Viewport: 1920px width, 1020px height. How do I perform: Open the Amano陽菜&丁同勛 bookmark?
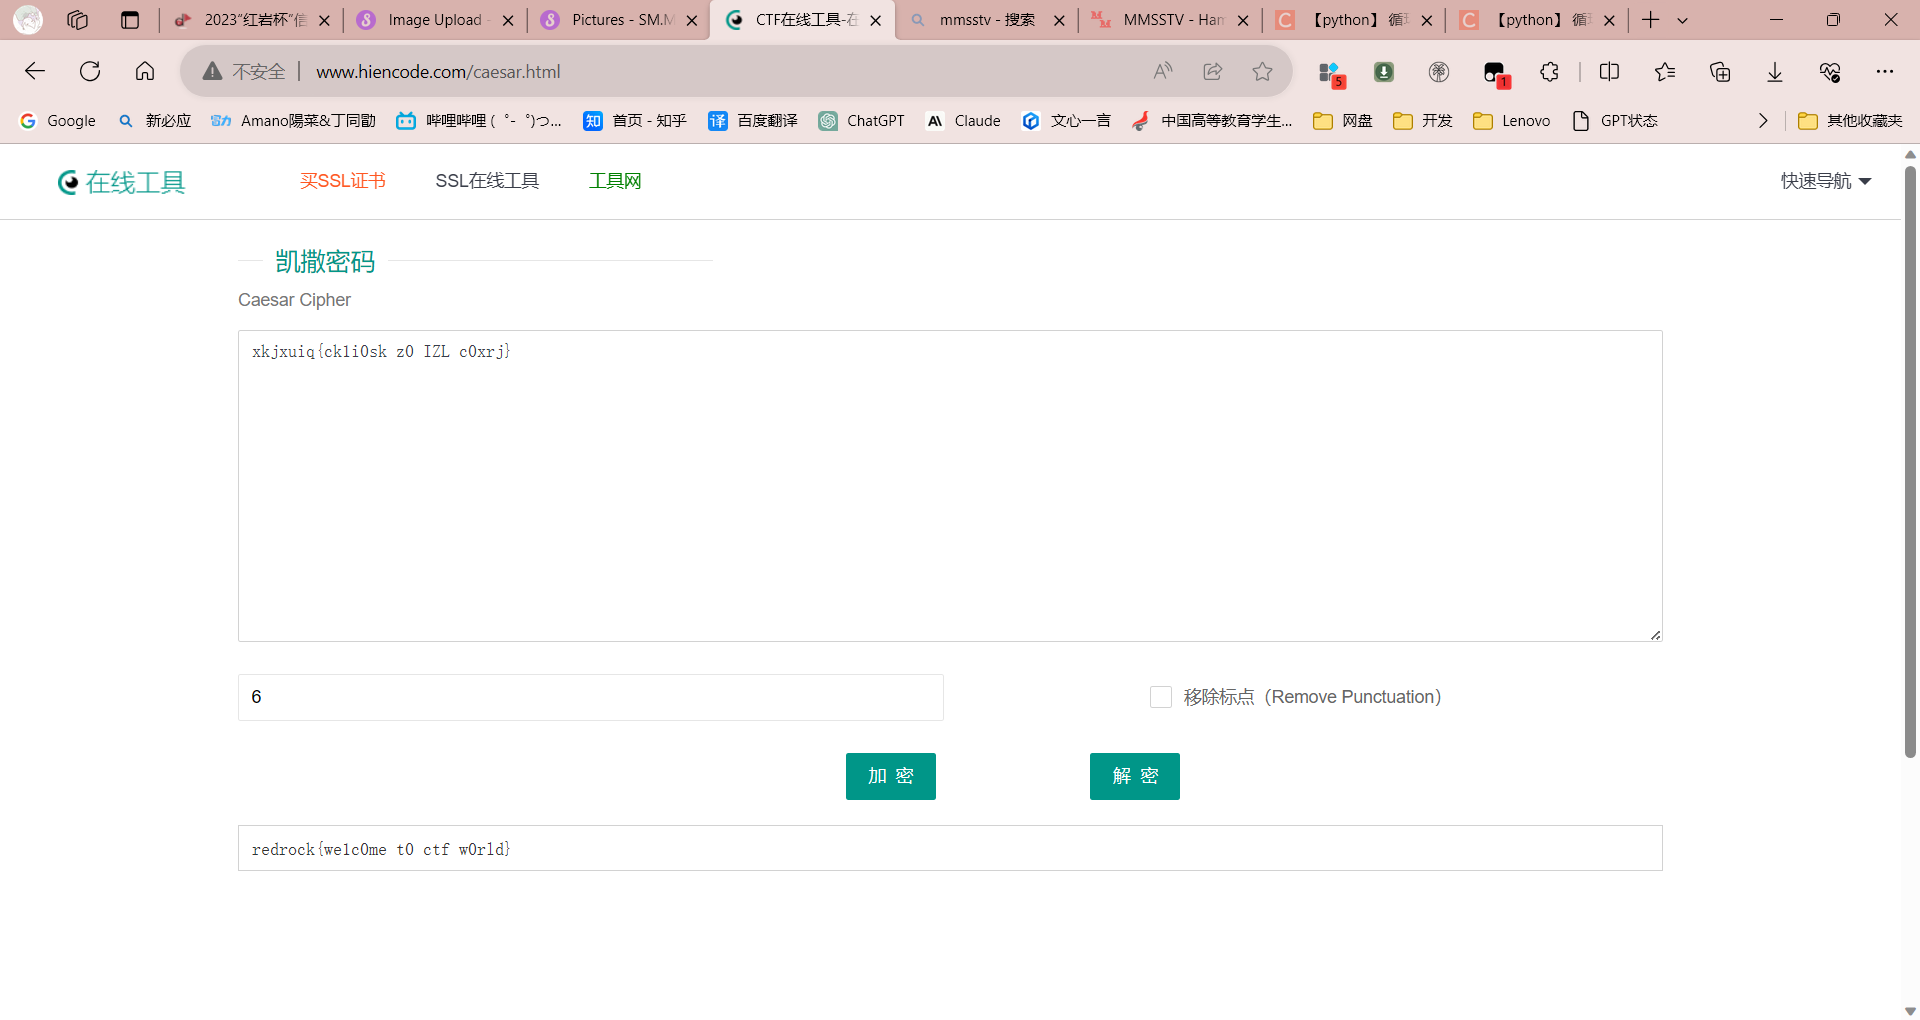click(293, 121)
